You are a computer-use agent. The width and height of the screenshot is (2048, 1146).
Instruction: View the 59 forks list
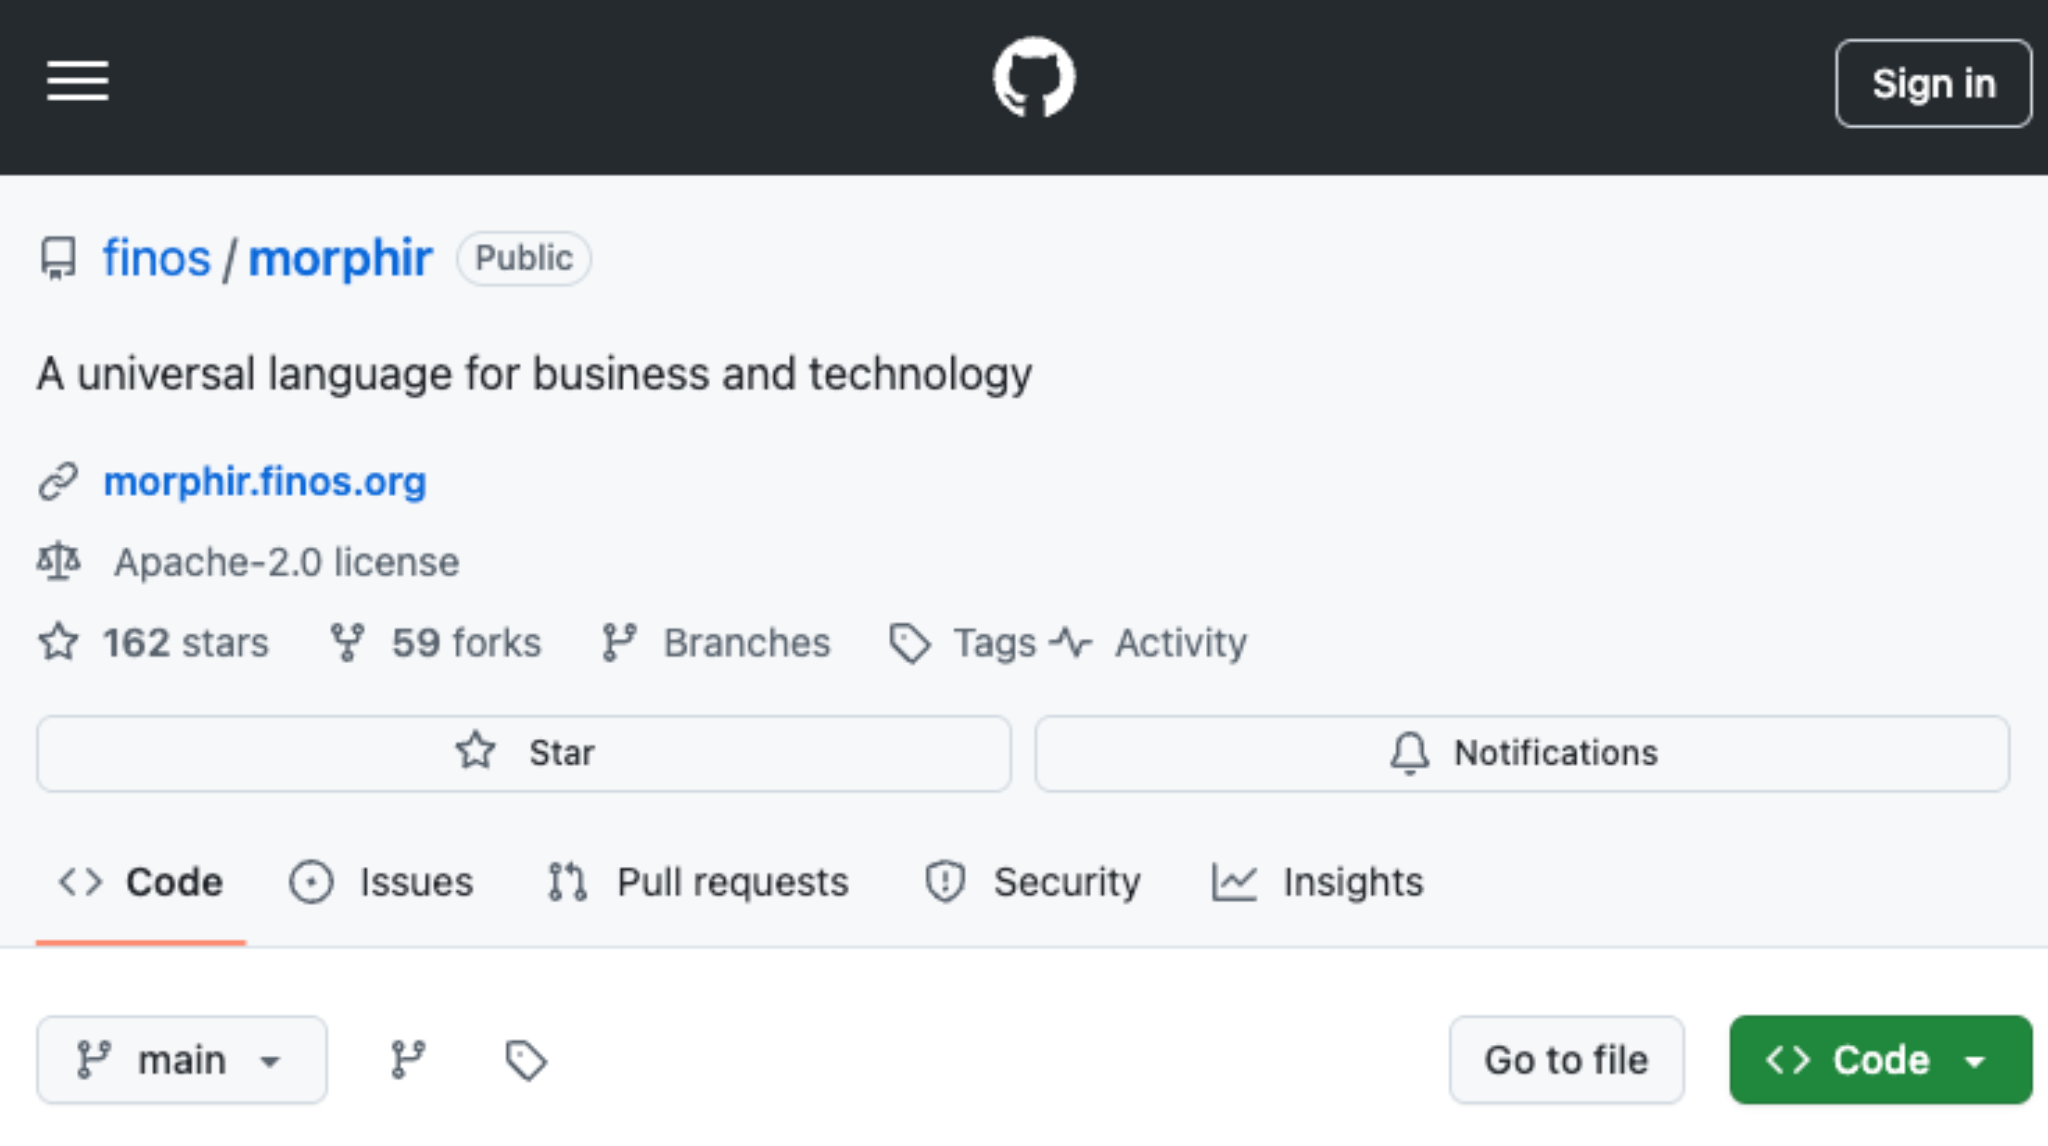[x=466, y=642]
